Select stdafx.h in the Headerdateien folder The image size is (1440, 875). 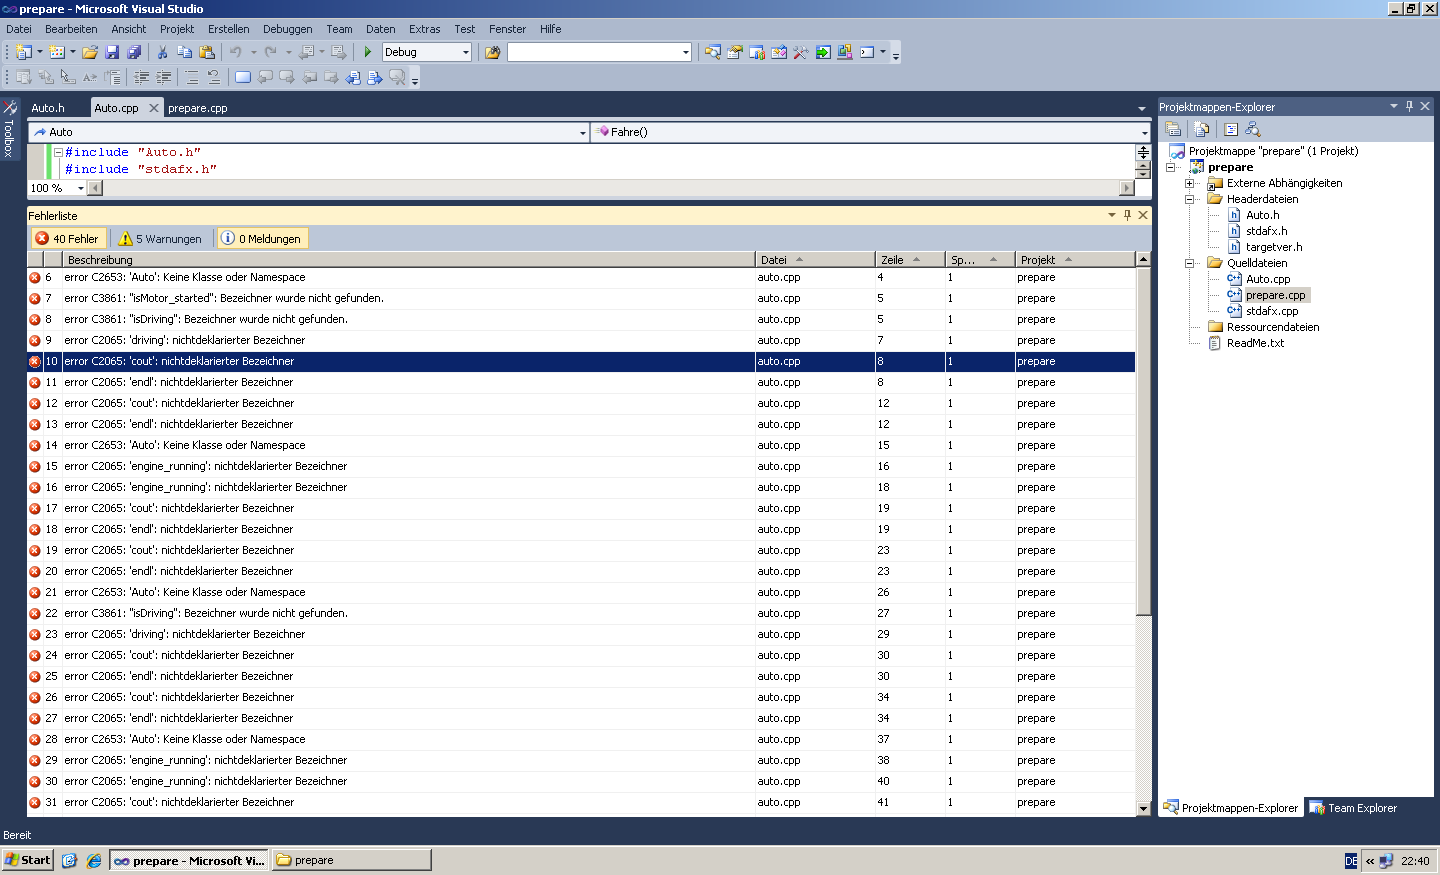(1266, 231)
